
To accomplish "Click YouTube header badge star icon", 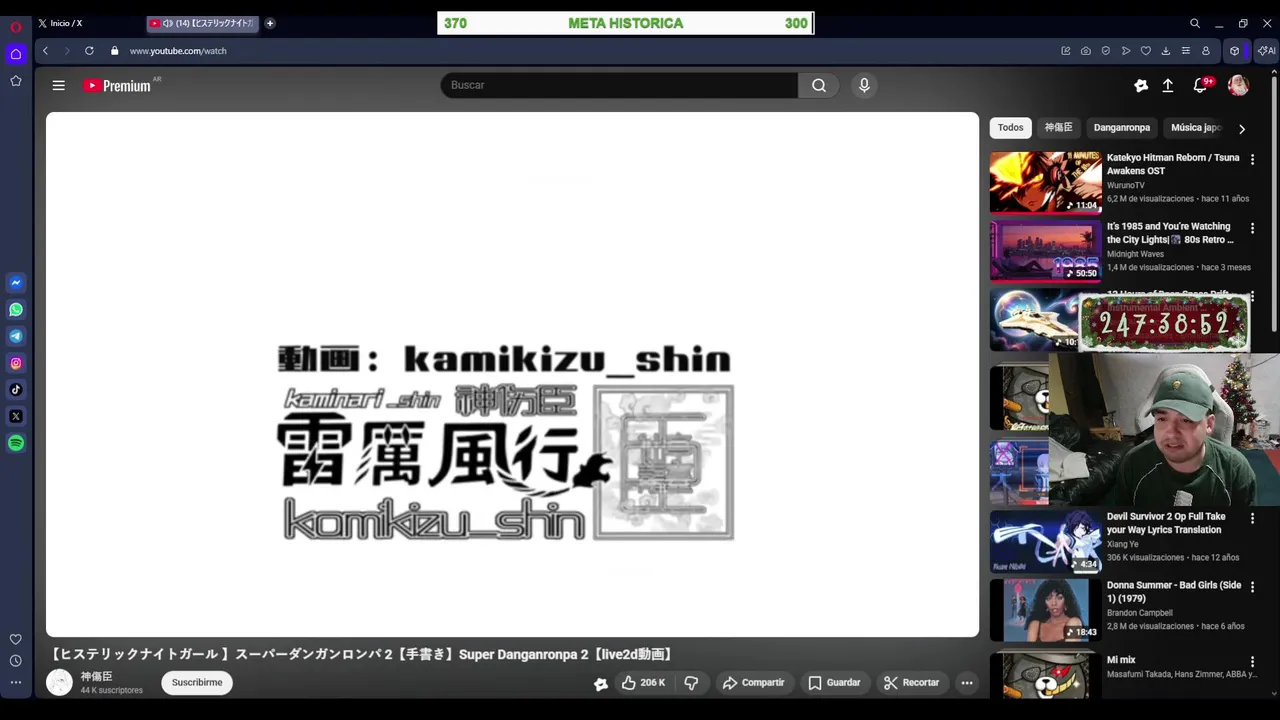I will pyautogui.click(x=1141, y=86).
